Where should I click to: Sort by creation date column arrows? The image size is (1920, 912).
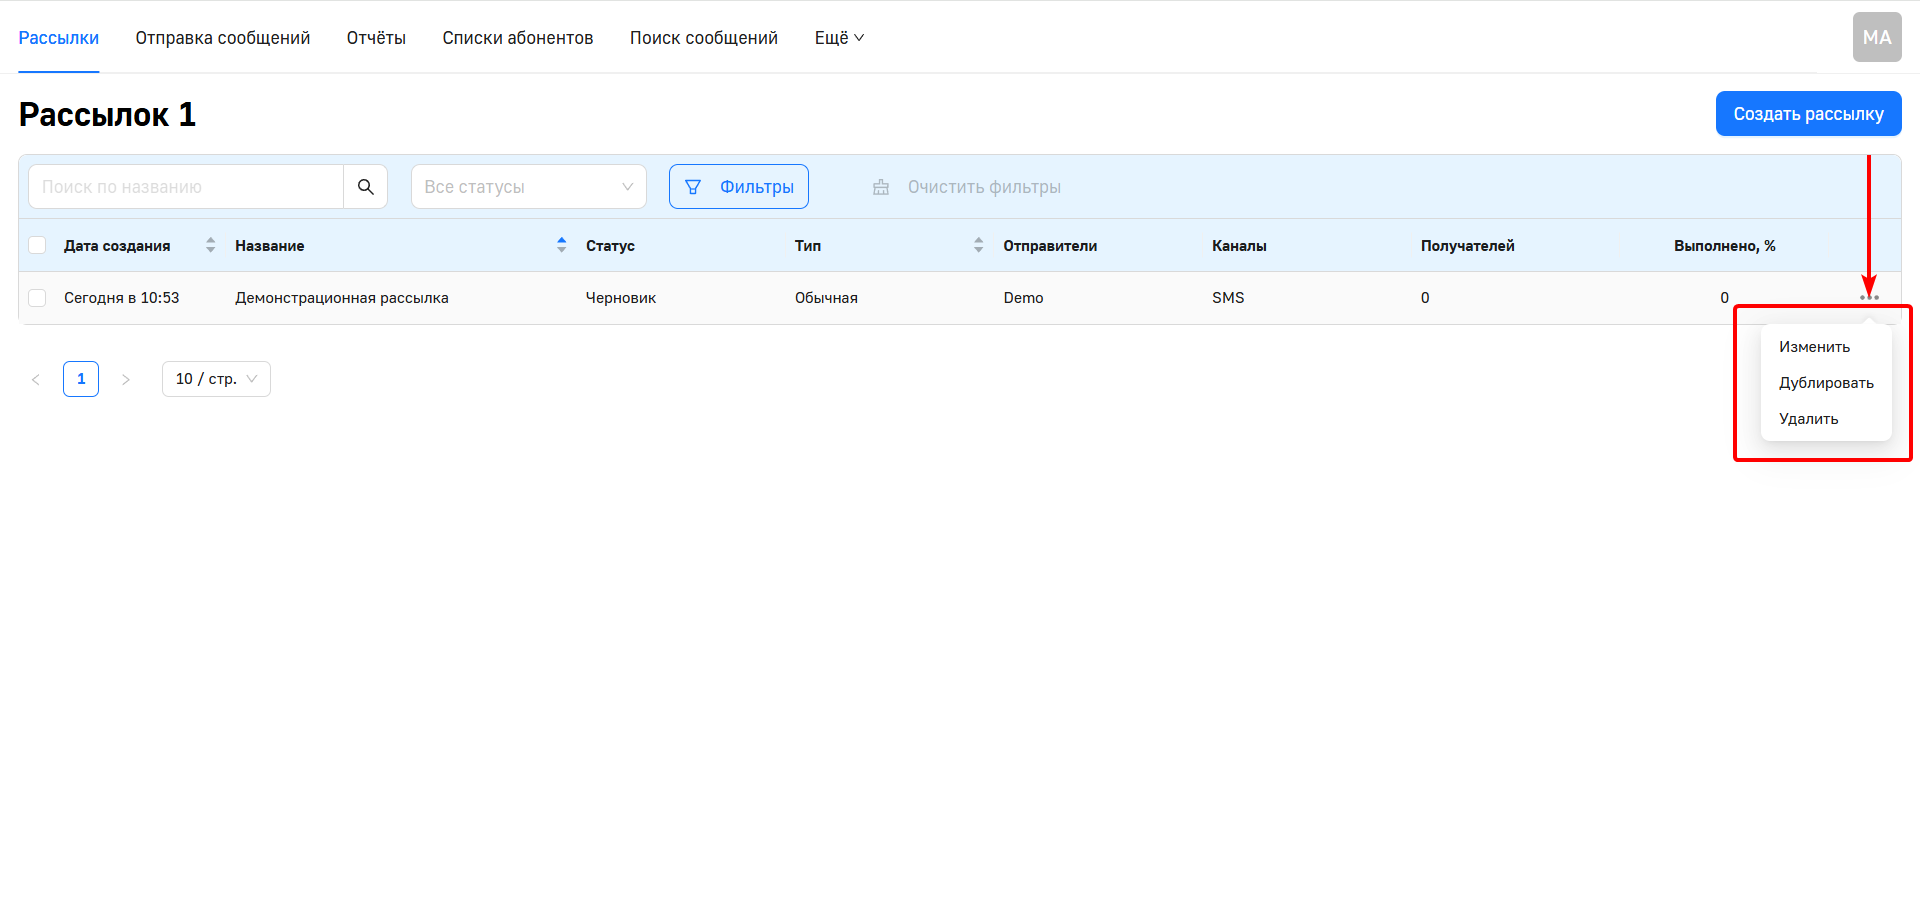[x=210, y=246]
